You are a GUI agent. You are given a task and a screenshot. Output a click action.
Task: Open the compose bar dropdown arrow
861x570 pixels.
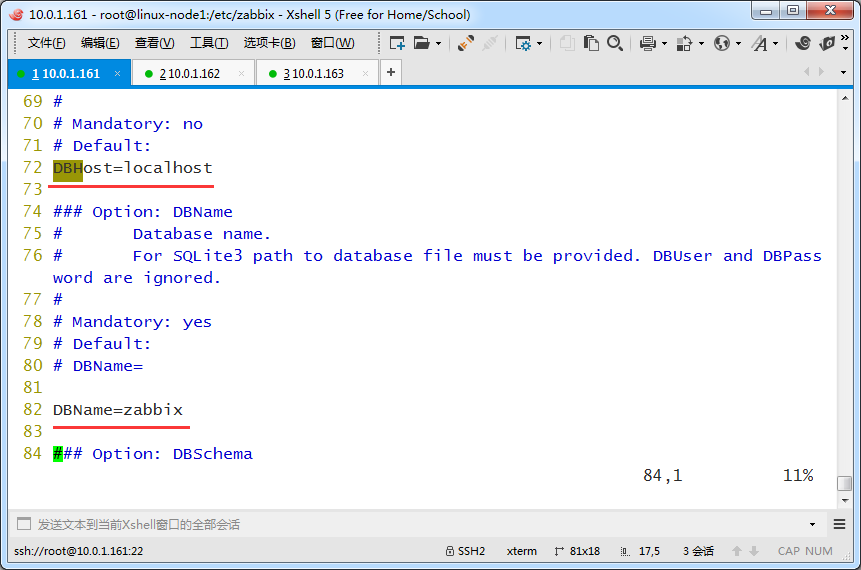click(812, 524)
